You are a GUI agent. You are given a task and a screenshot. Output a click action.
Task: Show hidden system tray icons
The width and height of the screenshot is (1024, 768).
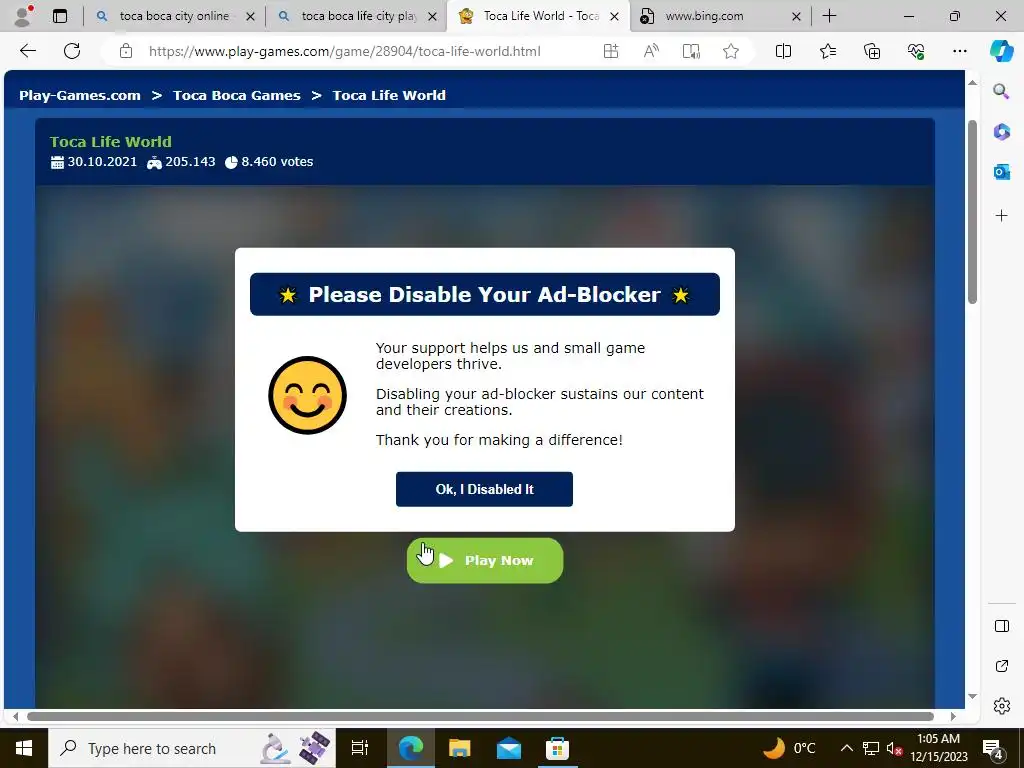[x=846, y=748]
